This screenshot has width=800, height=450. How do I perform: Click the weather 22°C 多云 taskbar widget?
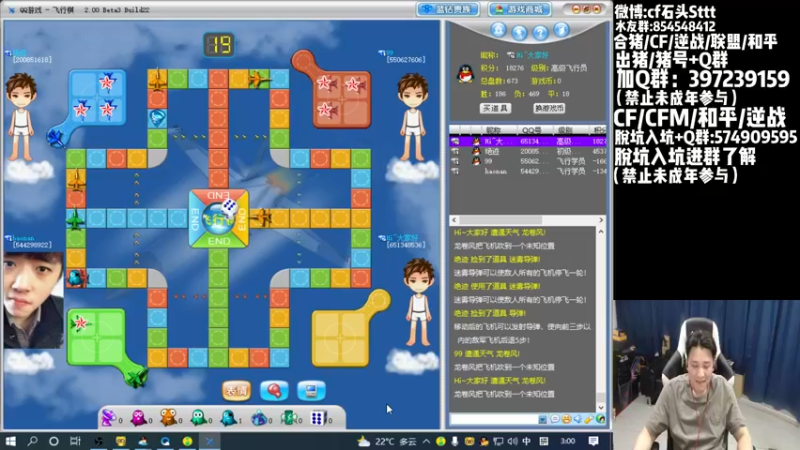[386, 441]
